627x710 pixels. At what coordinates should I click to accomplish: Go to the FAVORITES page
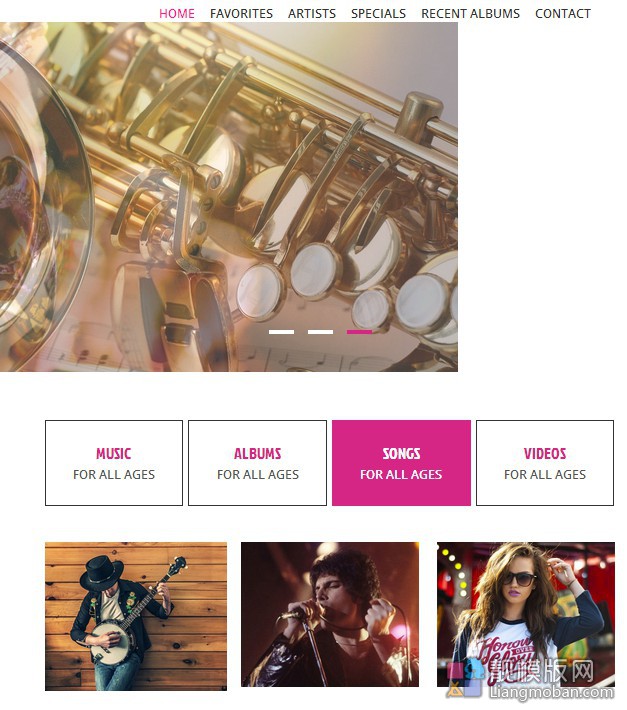pyautogui.click(x=241, y=14)
